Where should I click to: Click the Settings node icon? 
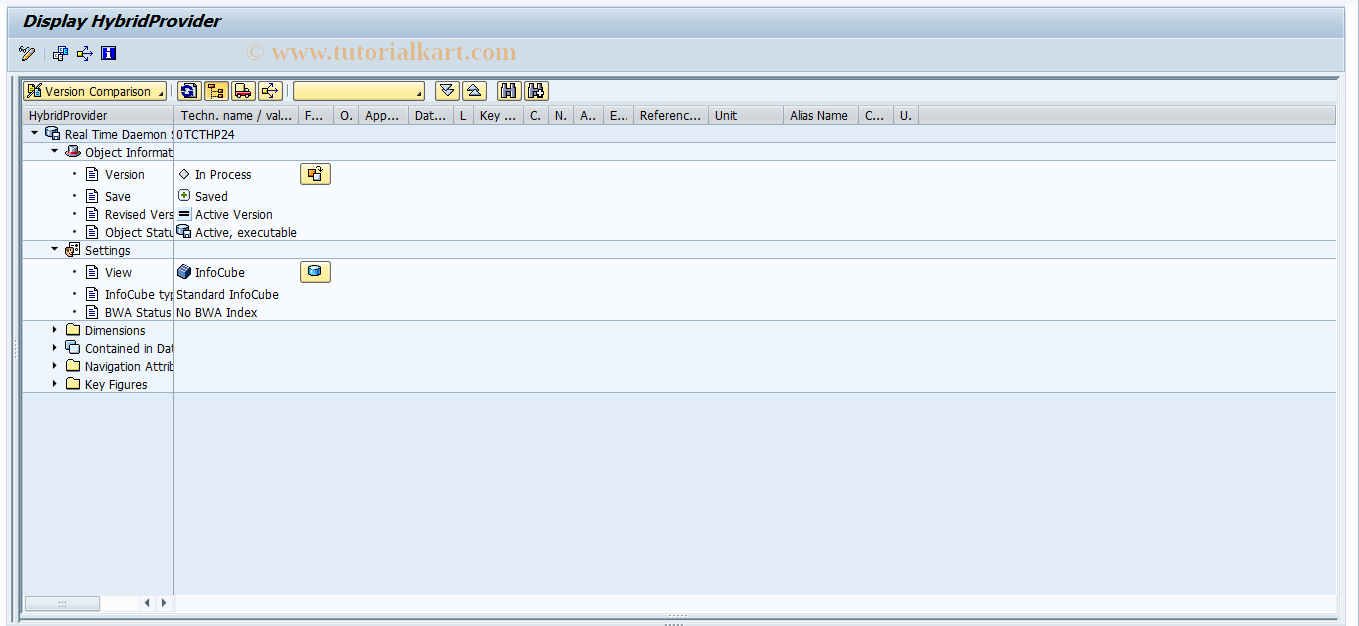[x=73, y=250]
